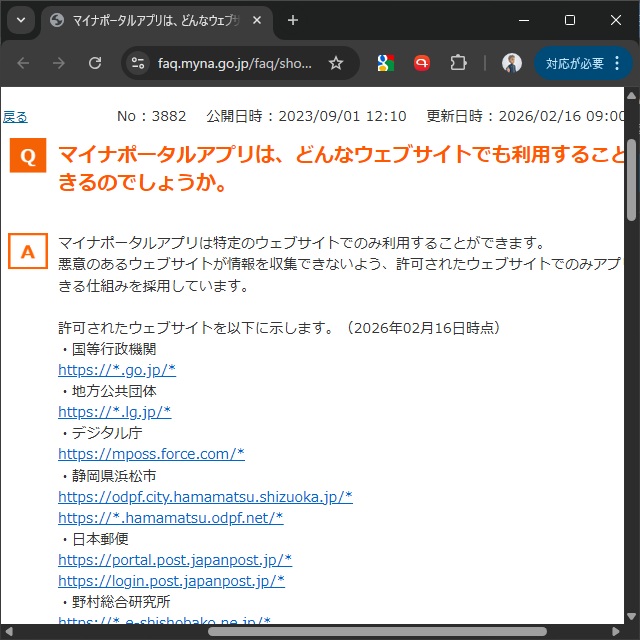Open the Extensions puzzle-piece menu
Screen dimensions: 640x640
[x=458, y=63]
